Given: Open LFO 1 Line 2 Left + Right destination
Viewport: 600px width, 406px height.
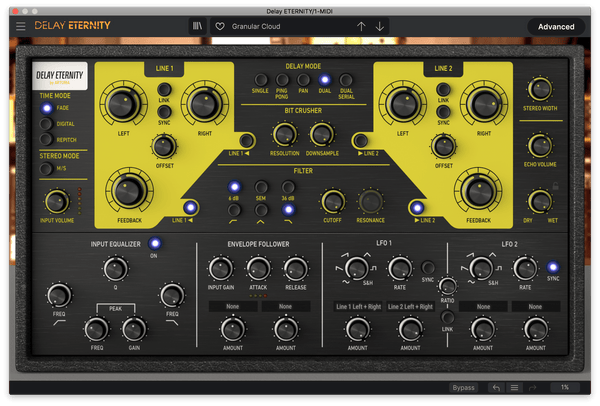Looking at the screenshot, I should pos(410,307).
